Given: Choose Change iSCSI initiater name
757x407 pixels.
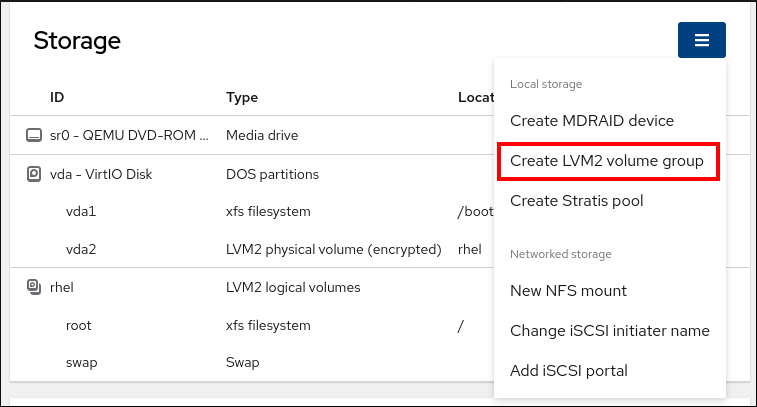Looking at the screenshot, I should click(x=609, y=331).
